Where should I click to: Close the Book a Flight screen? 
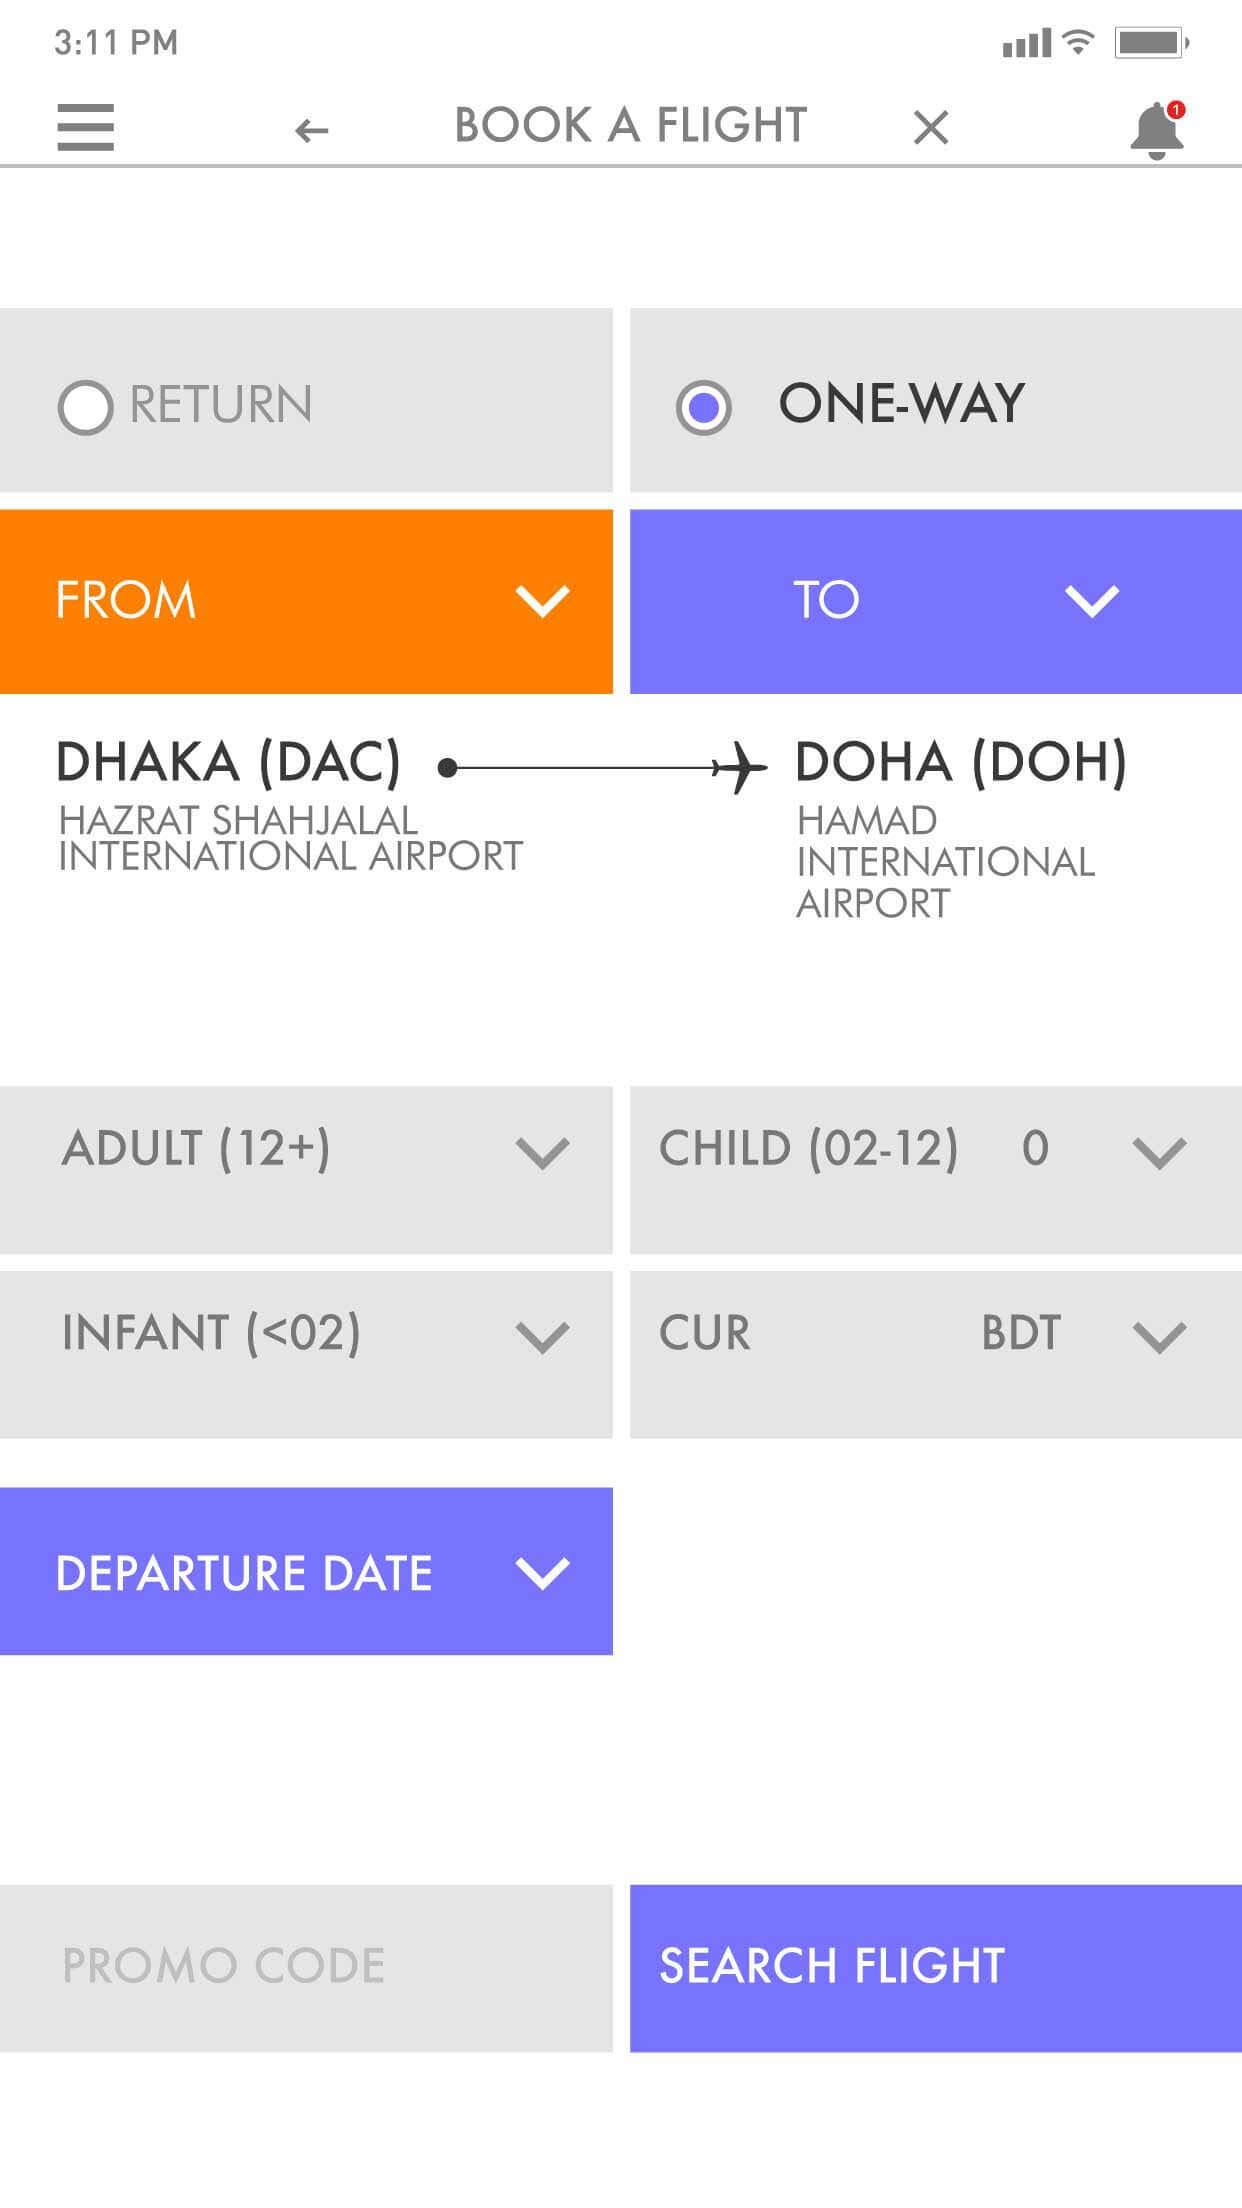(x=930, y=127)
